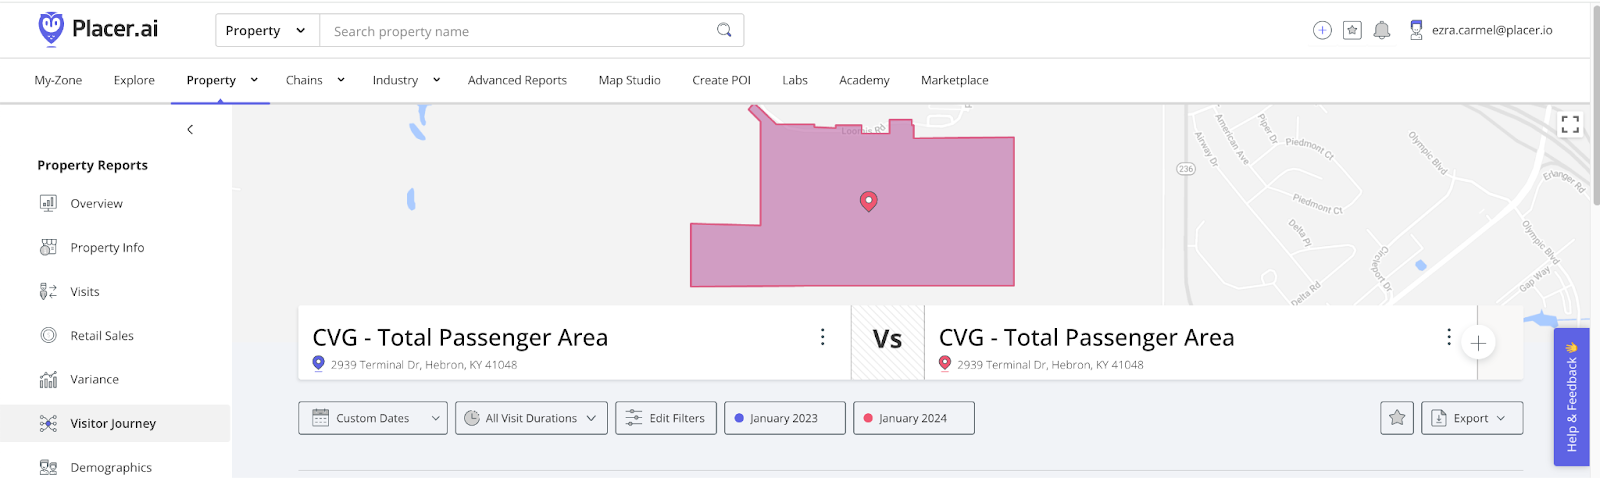1600x478 pixels.
Task: Open Map Studio
Action: pyautogui.click(x=629, y=80)
